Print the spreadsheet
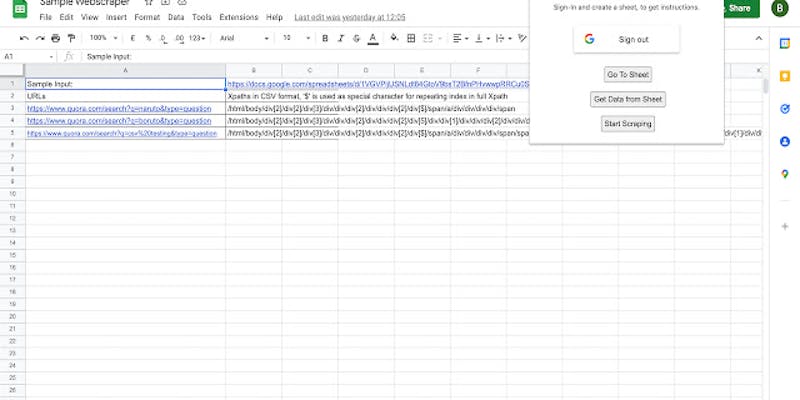 56,38
